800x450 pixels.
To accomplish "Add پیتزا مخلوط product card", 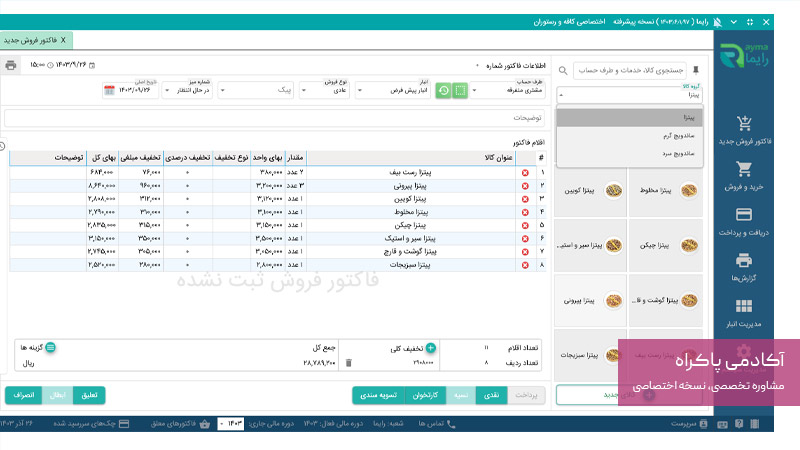I will click(x=666, y=190).
